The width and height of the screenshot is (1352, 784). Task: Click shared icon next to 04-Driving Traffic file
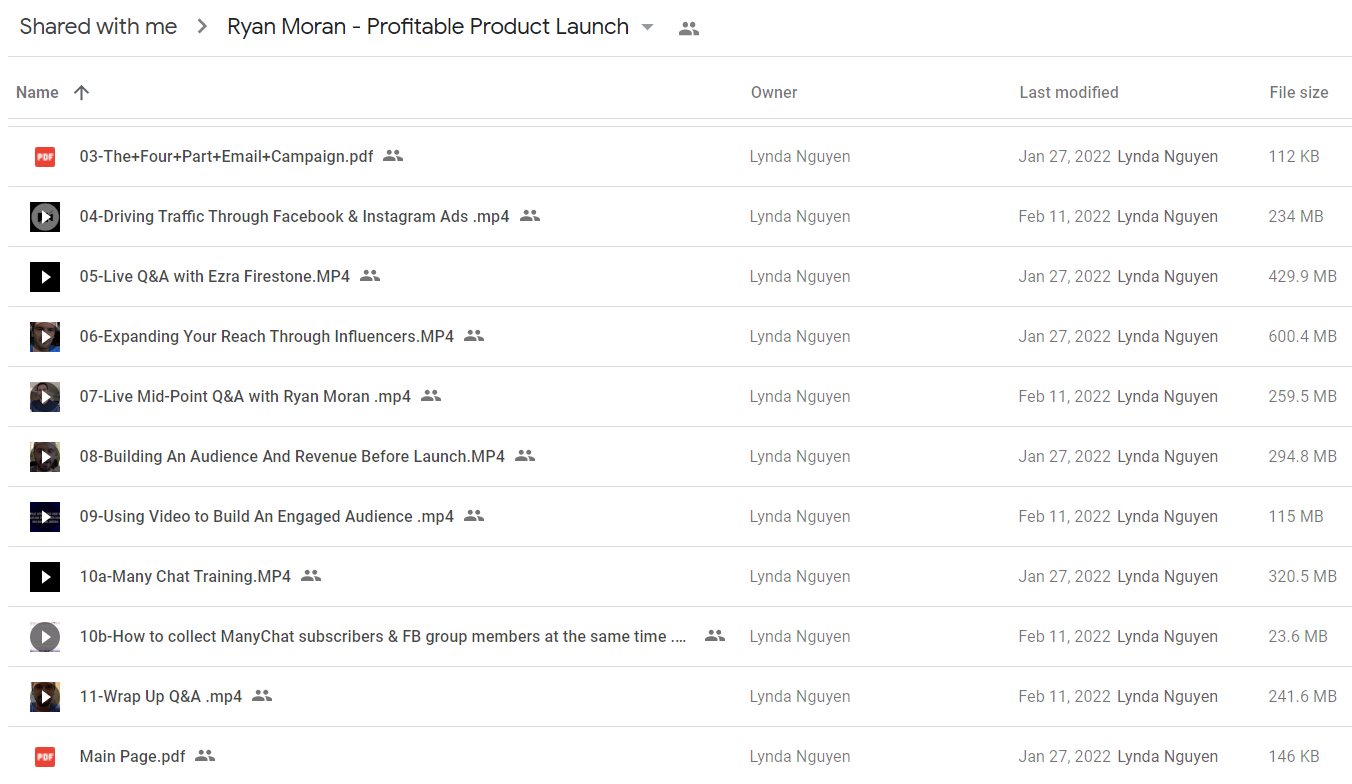click(530, 216)
